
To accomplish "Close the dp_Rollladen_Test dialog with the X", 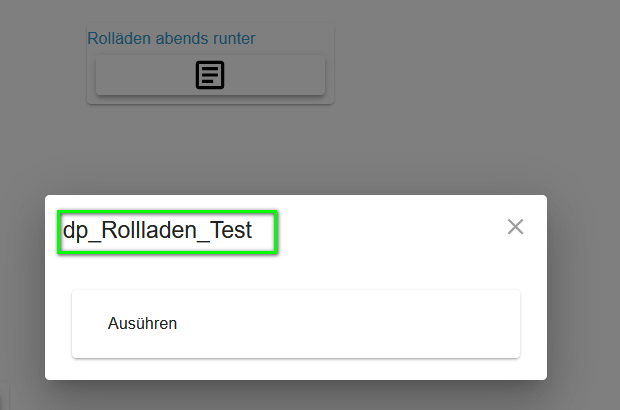I will pyautogui.click(x=515, y=227).
